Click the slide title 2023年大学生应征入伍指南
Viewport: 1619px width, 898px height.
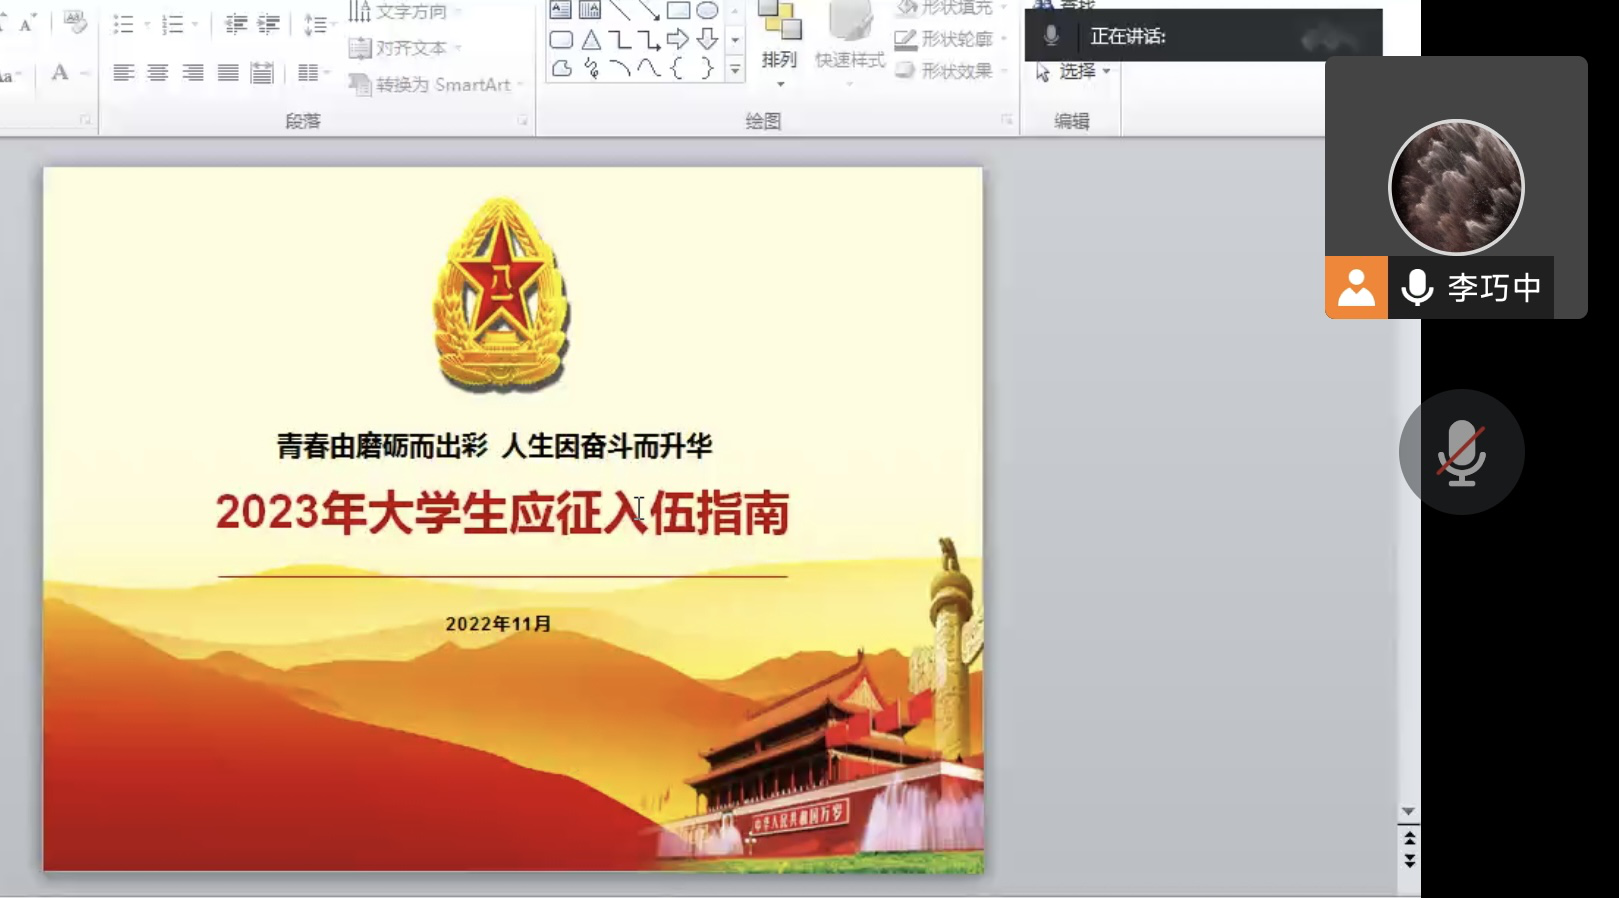[502, 513]
